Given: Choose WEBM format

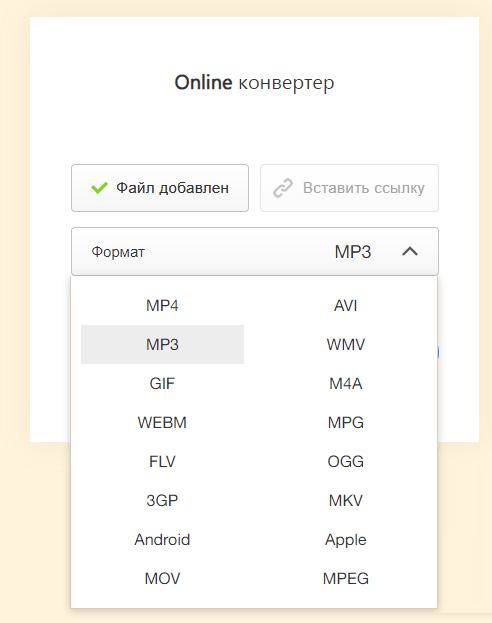Looking at the screenshot, I should (162, 422).
